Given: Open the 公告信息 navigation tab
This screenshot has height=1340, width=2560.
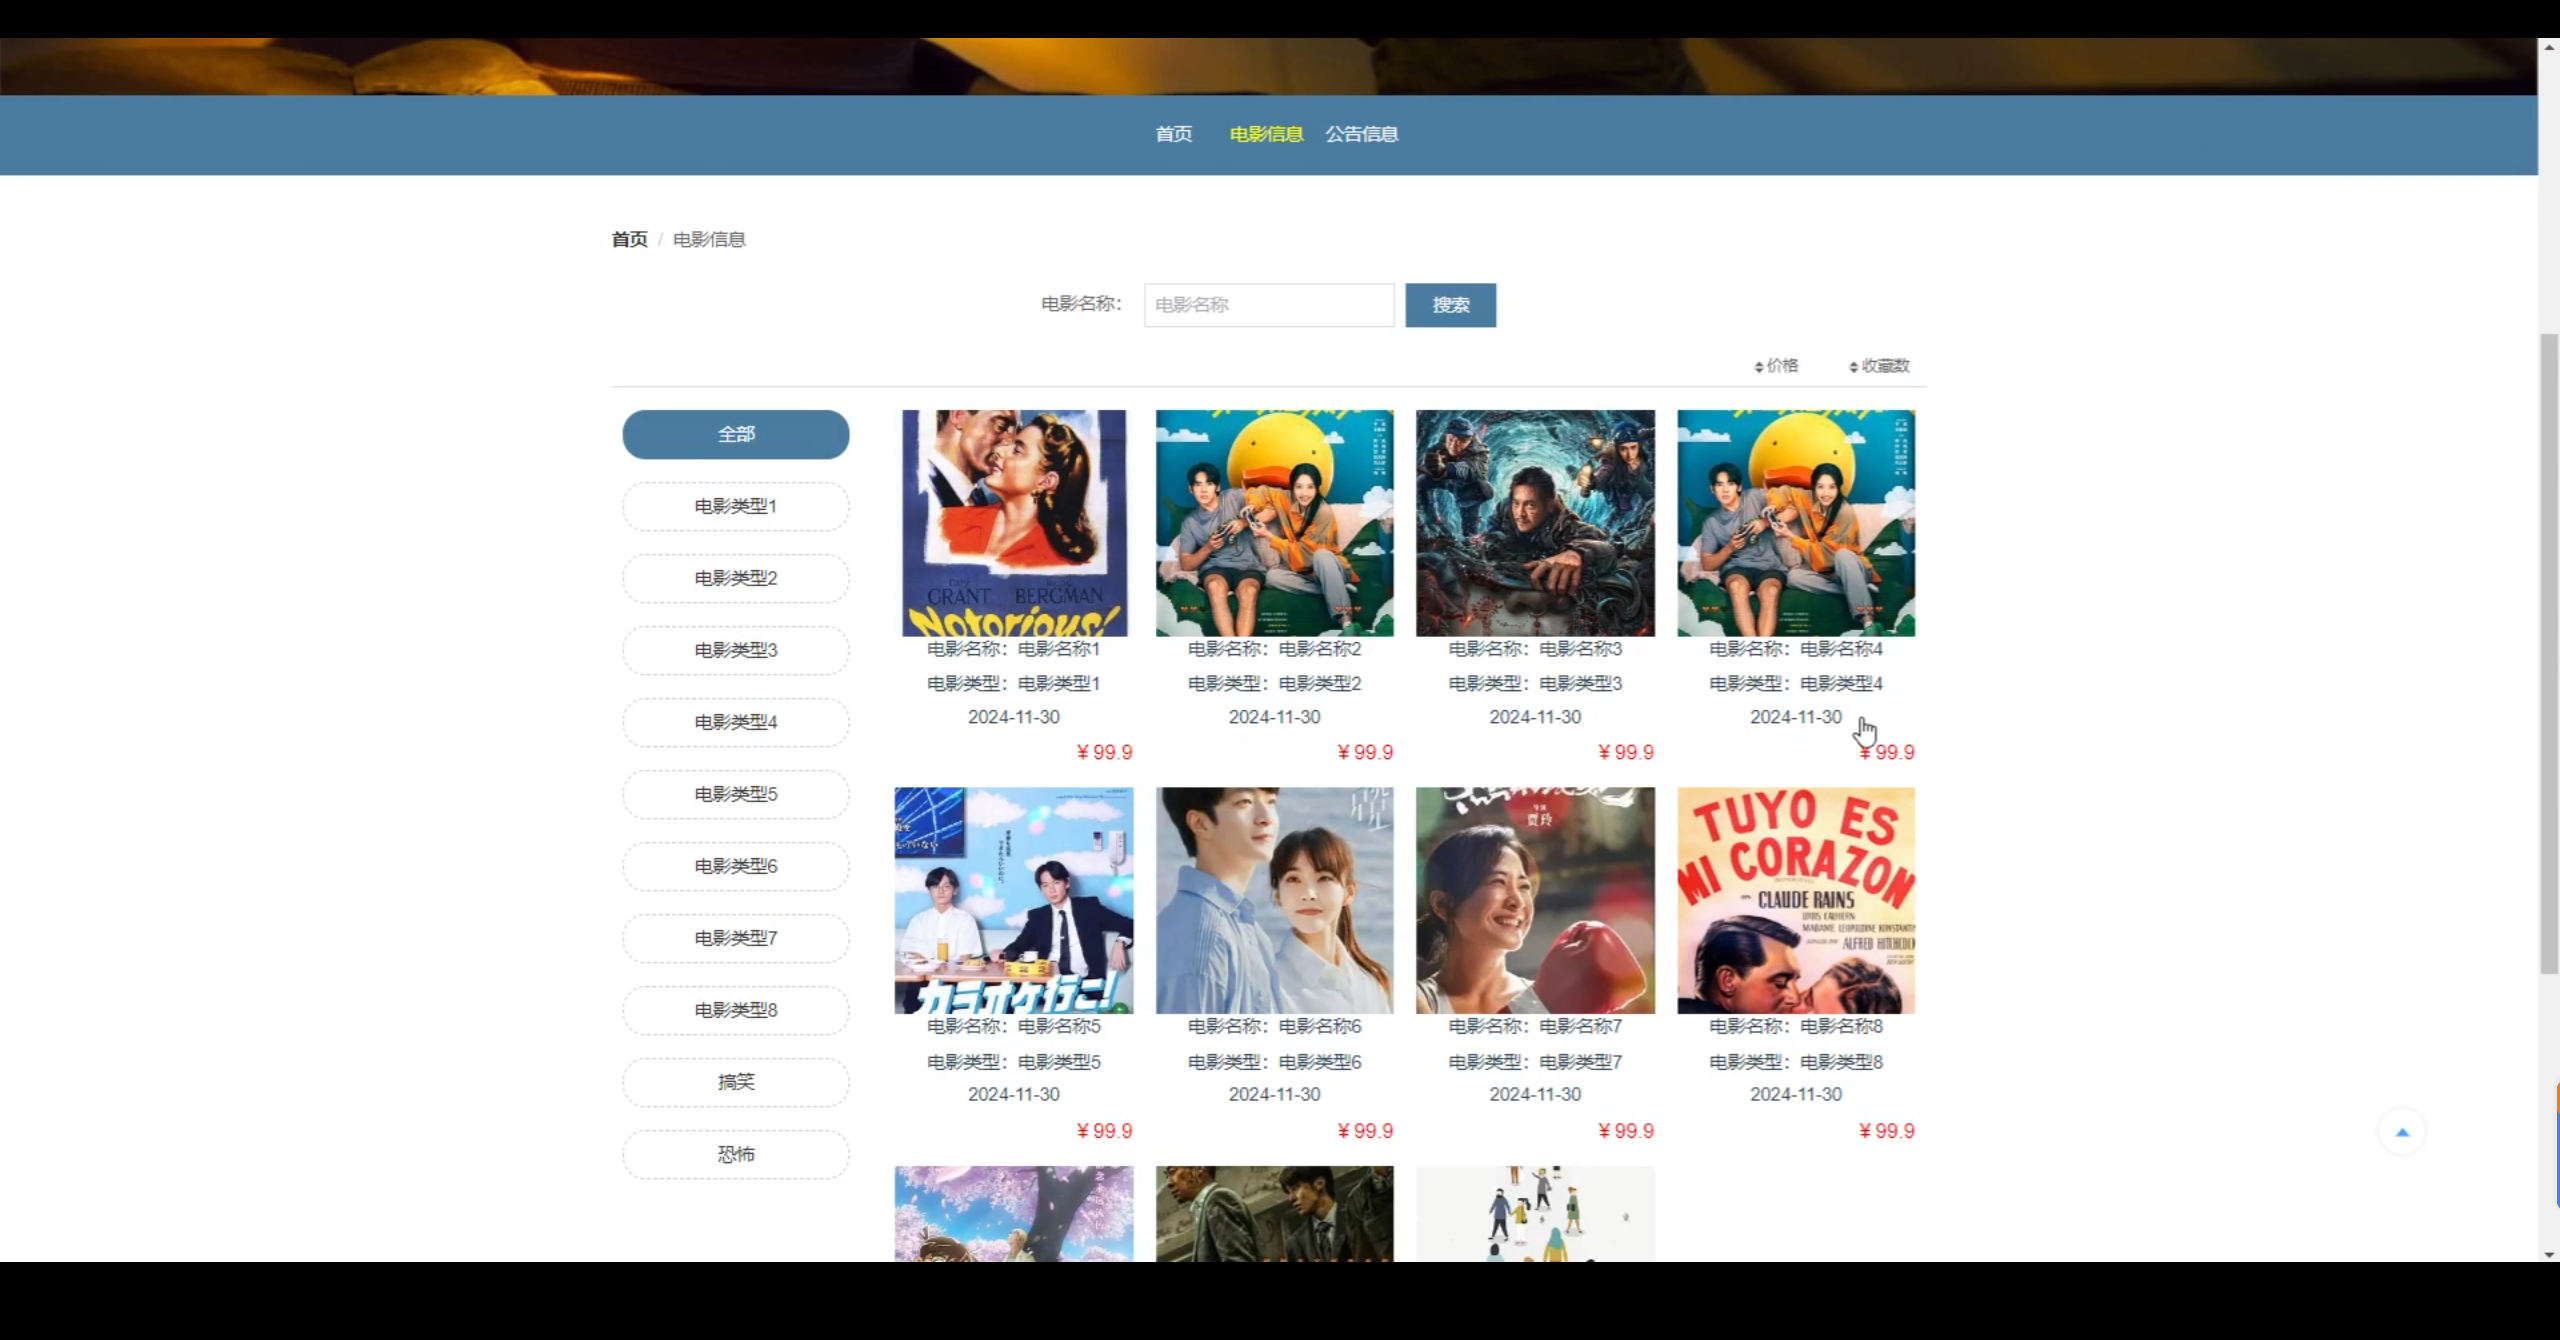Looking at the screenshot, I should point(1361,134).
